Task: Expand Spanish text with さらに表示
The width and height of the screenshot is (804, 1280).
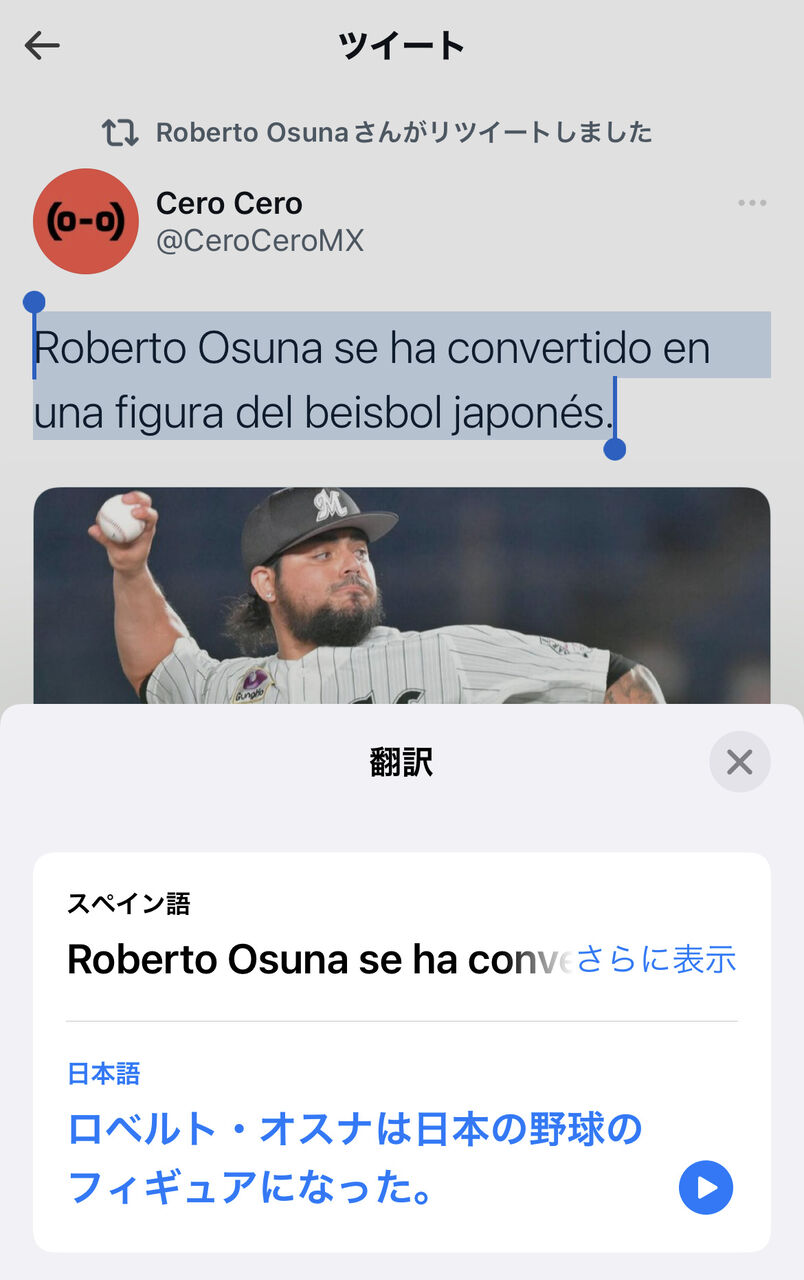Action: (657, 959)
